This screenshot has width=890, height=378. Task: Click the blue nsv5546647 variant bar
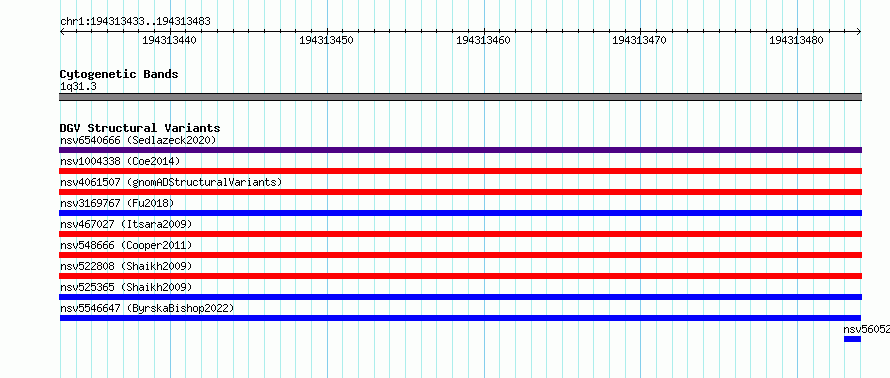pos(460,318)
